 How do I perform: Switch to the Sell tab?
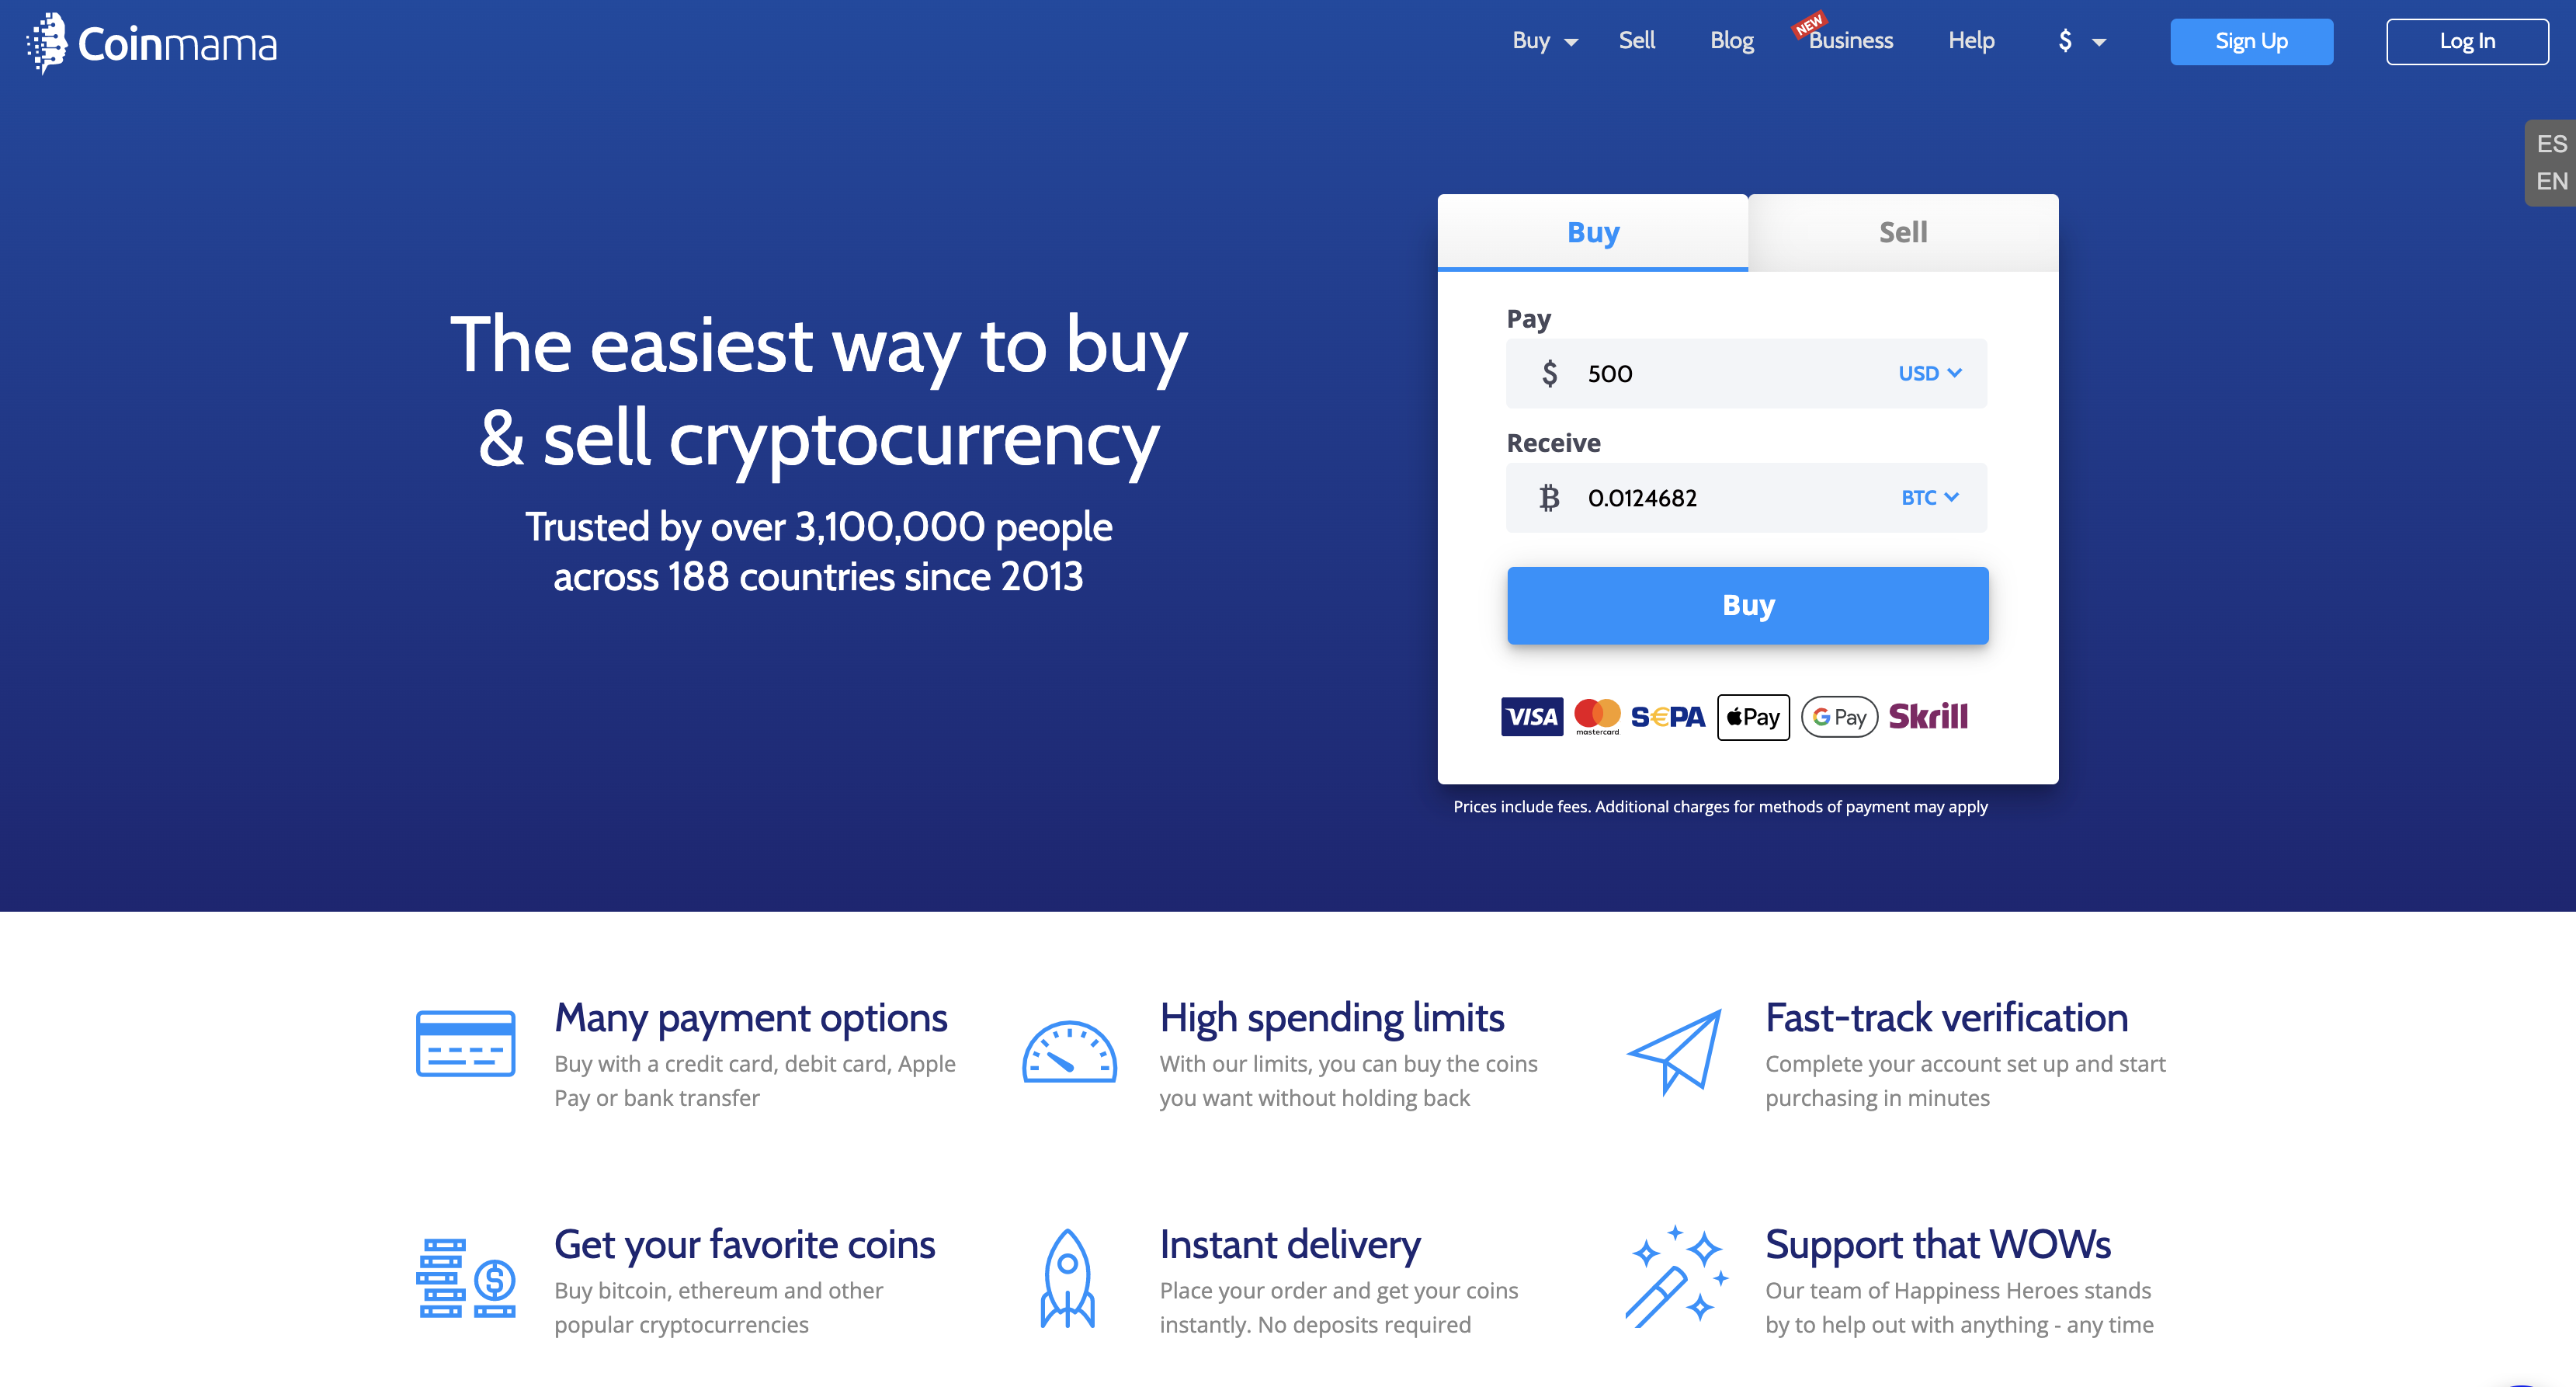pyautogui.click(x=1900, y=232)
